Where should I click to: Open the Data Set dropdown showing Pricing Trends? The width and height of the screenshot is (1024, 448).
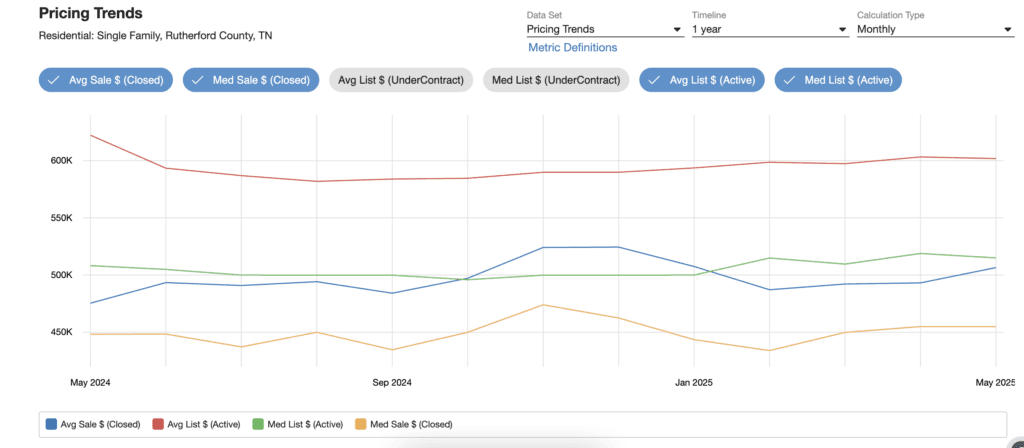click(604, 30)
